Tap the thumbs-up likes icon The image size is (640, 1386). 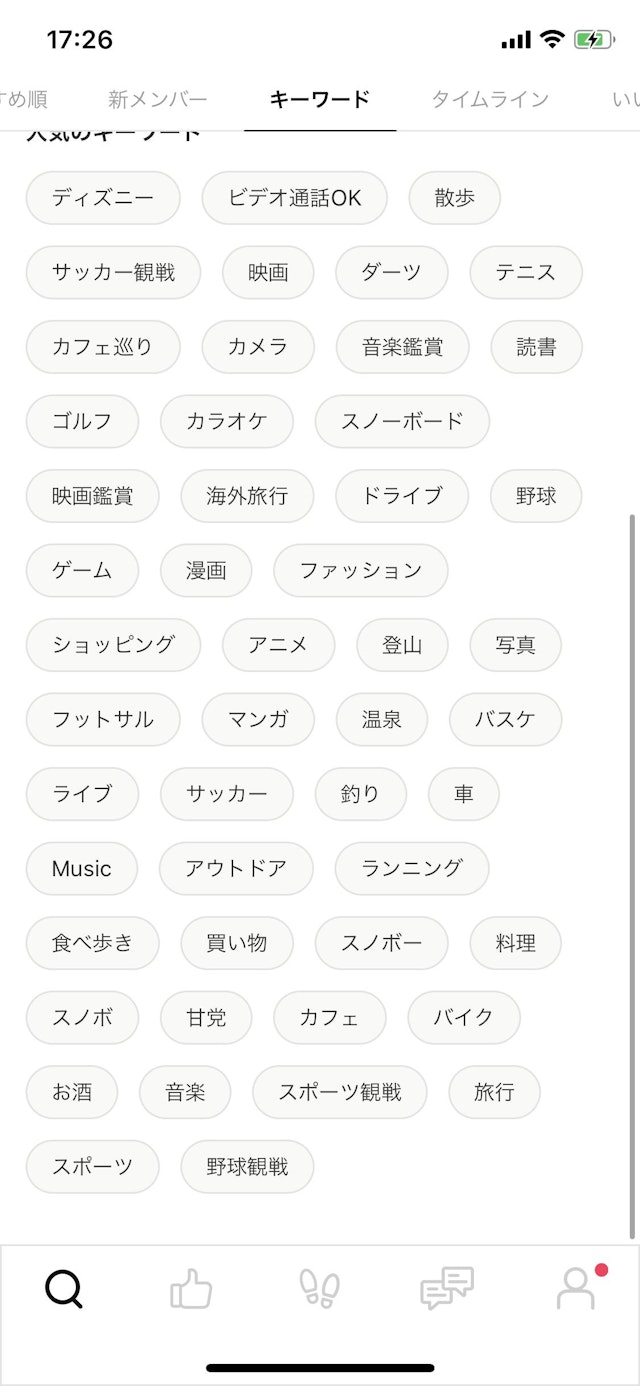pos(192,1290)
